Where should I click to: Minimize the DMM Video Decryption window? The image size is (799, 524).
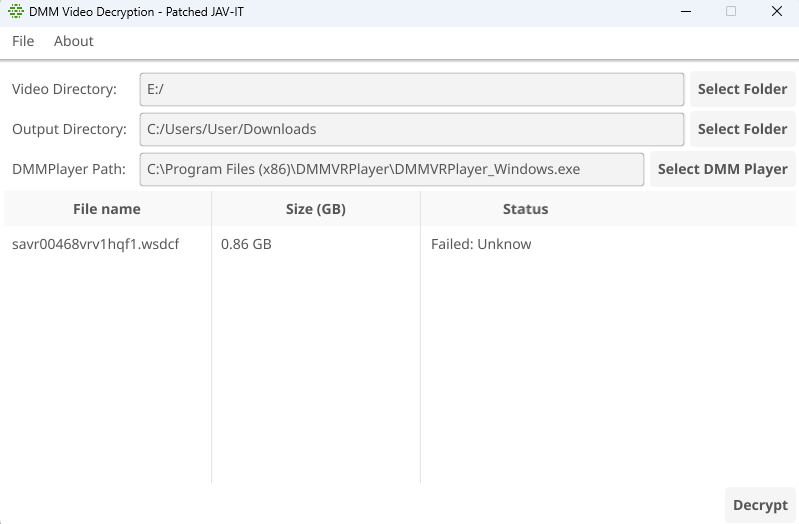click(x=686, y=11)
